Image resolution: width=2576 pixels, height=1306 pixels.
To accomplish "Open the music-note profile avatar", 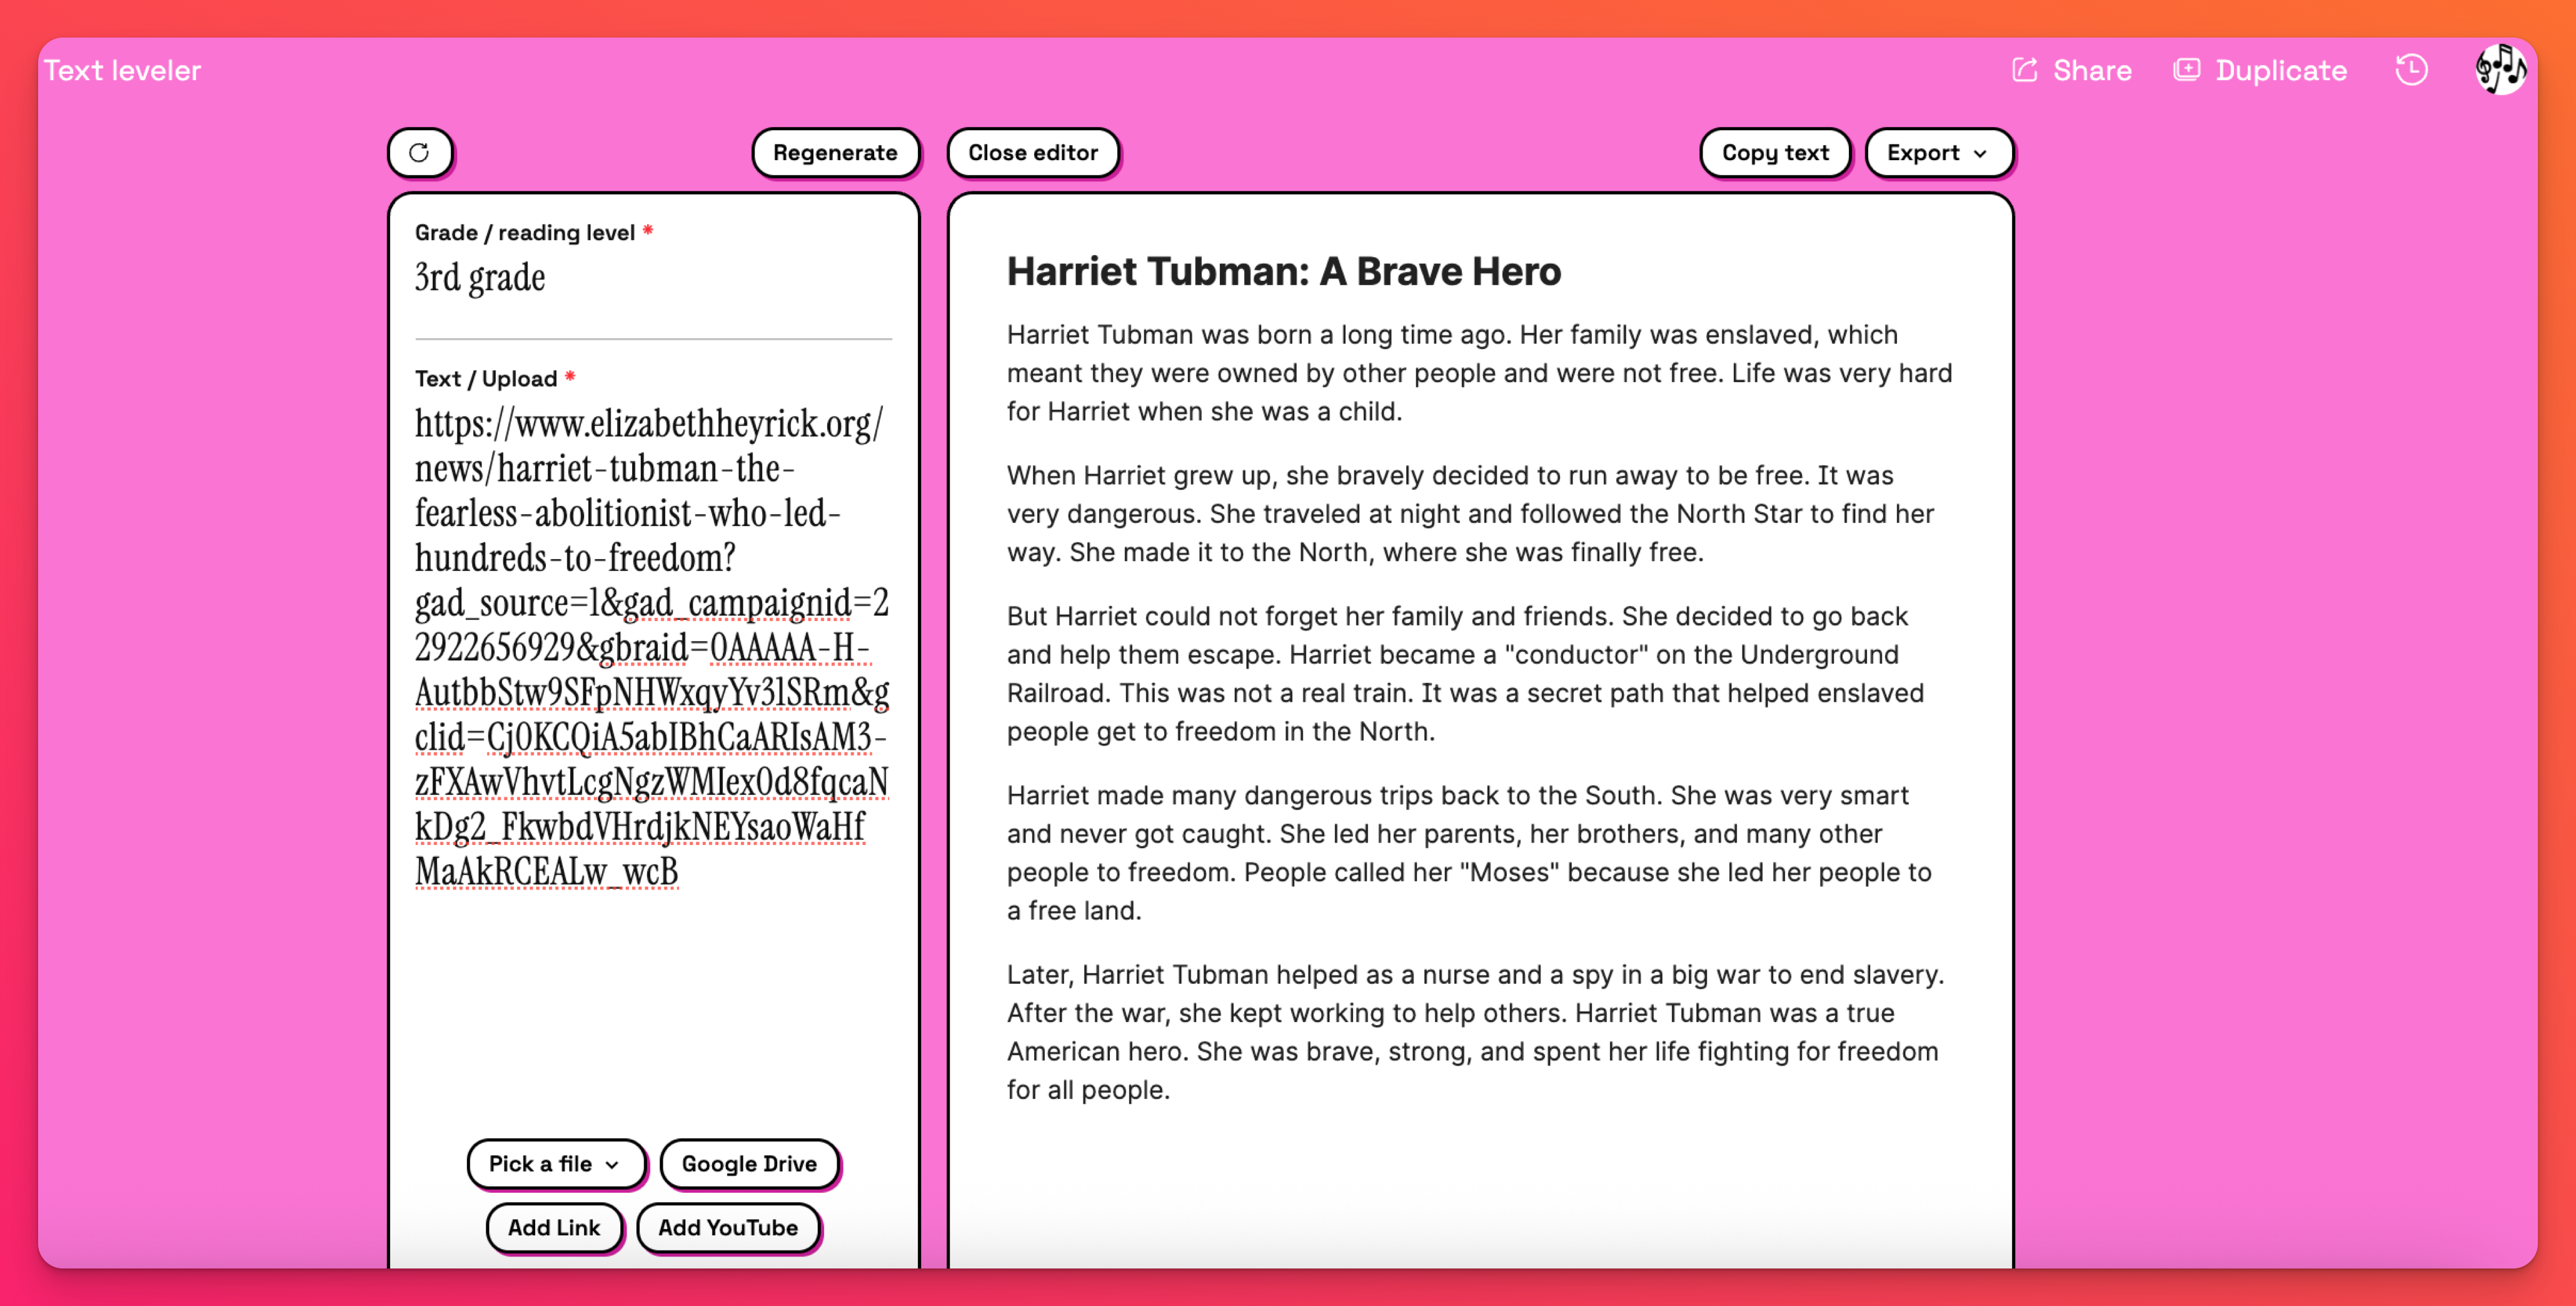I will (x=2499, y=70).
